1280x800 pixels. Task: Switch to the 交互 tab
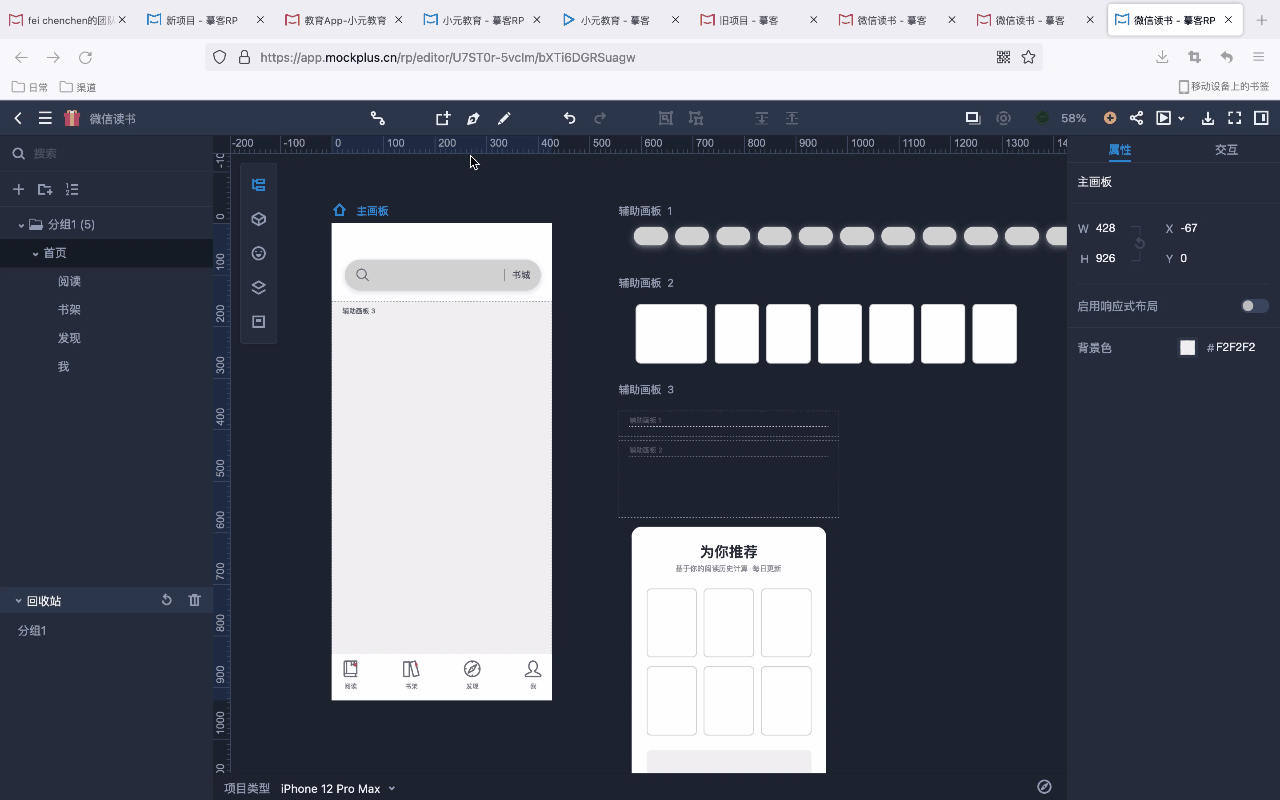[1226, 150]
